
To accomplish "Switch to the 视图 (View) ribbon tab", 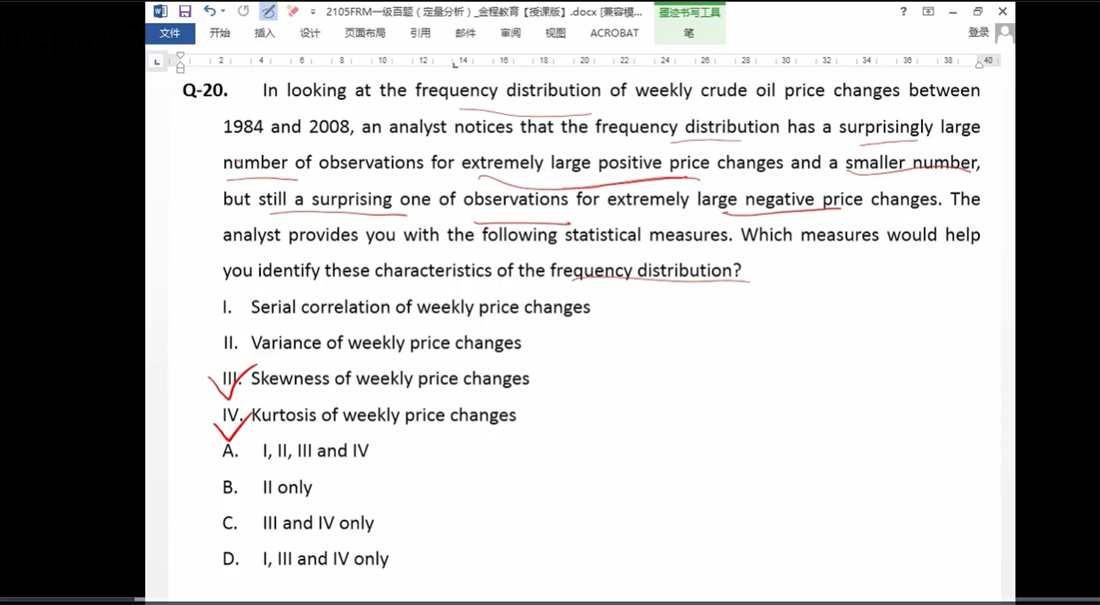I will click(555, 33).
